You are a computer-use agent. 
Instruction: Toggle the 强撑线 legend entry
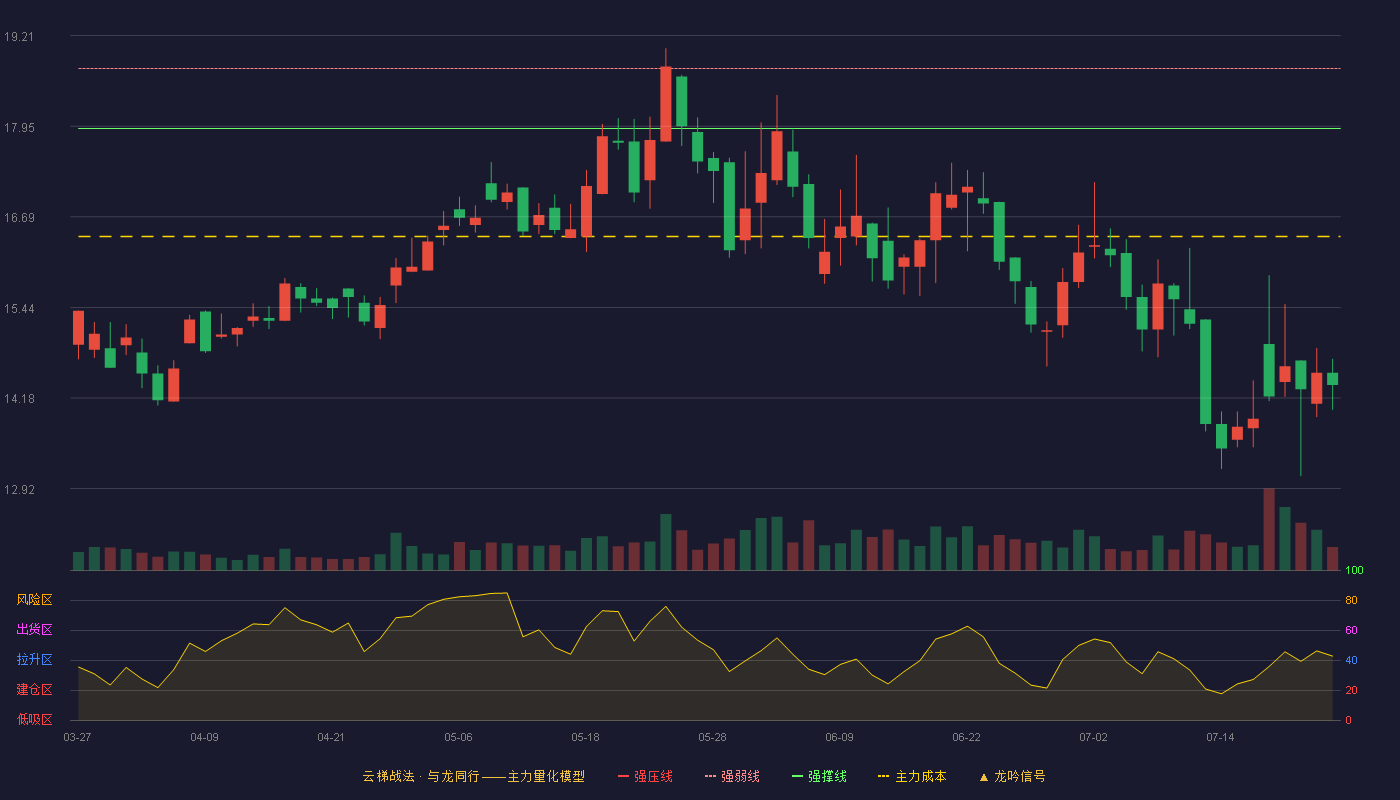pos(819,776)
